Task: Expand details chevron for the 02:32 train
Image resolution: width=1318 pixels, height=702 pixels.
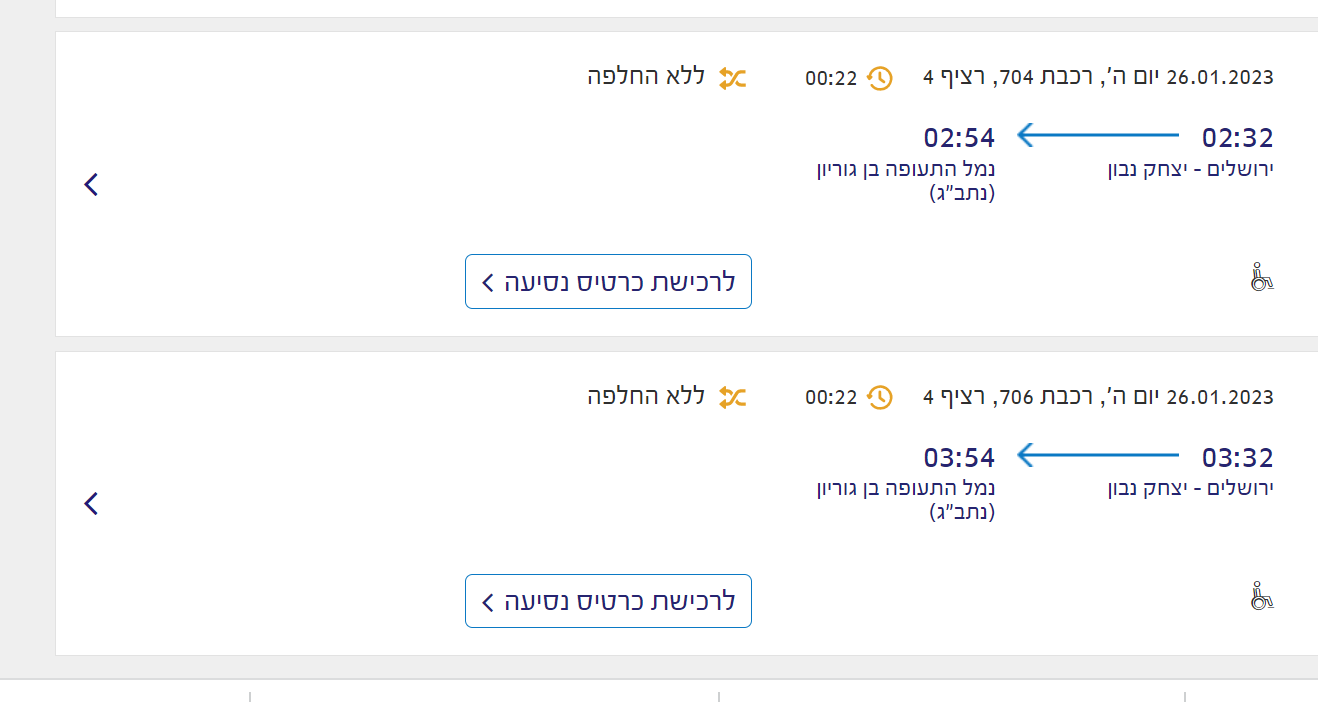Action: pos(91,184)
